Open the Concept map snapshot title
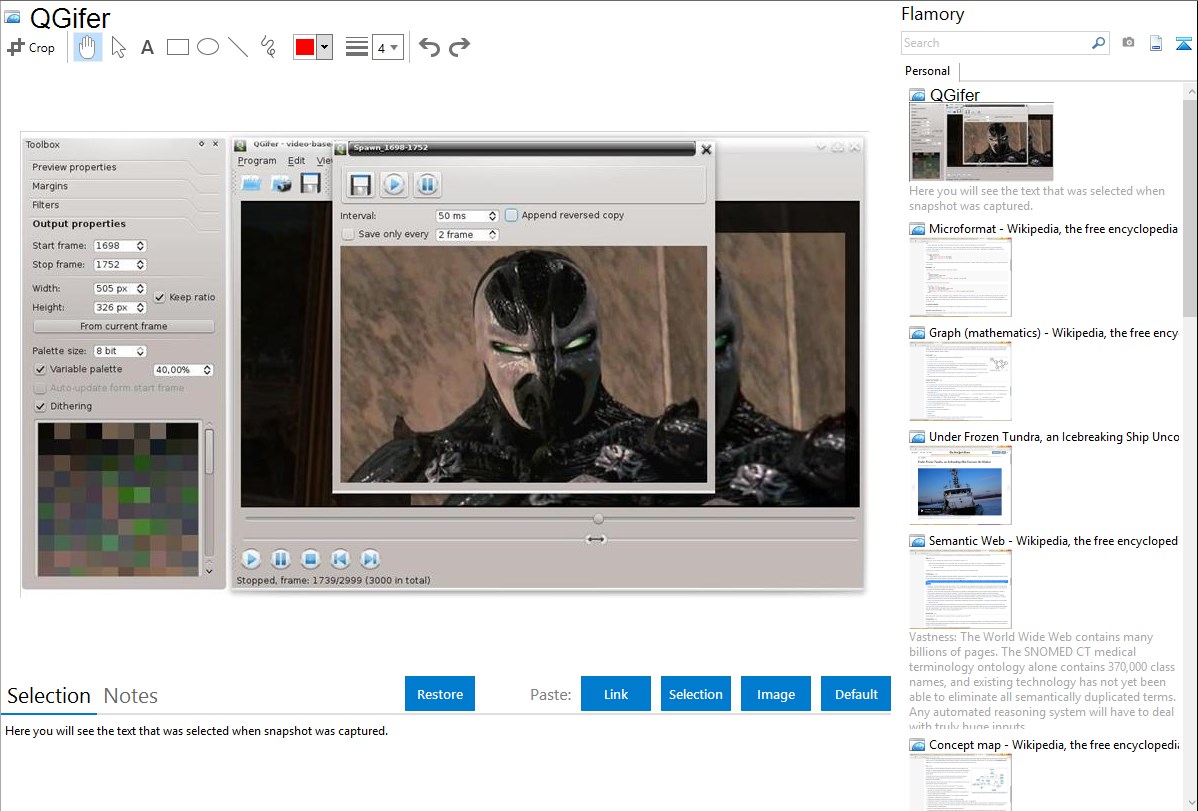1198x811 pixels. coord(1053,744)
